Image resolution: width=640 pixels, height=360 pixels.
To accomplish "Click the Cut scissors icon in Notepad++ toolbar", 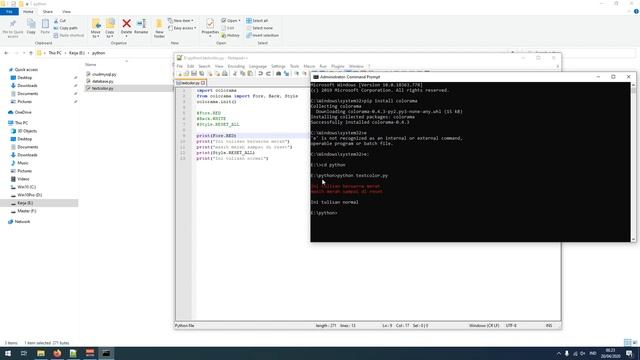I will pos(235,73).
